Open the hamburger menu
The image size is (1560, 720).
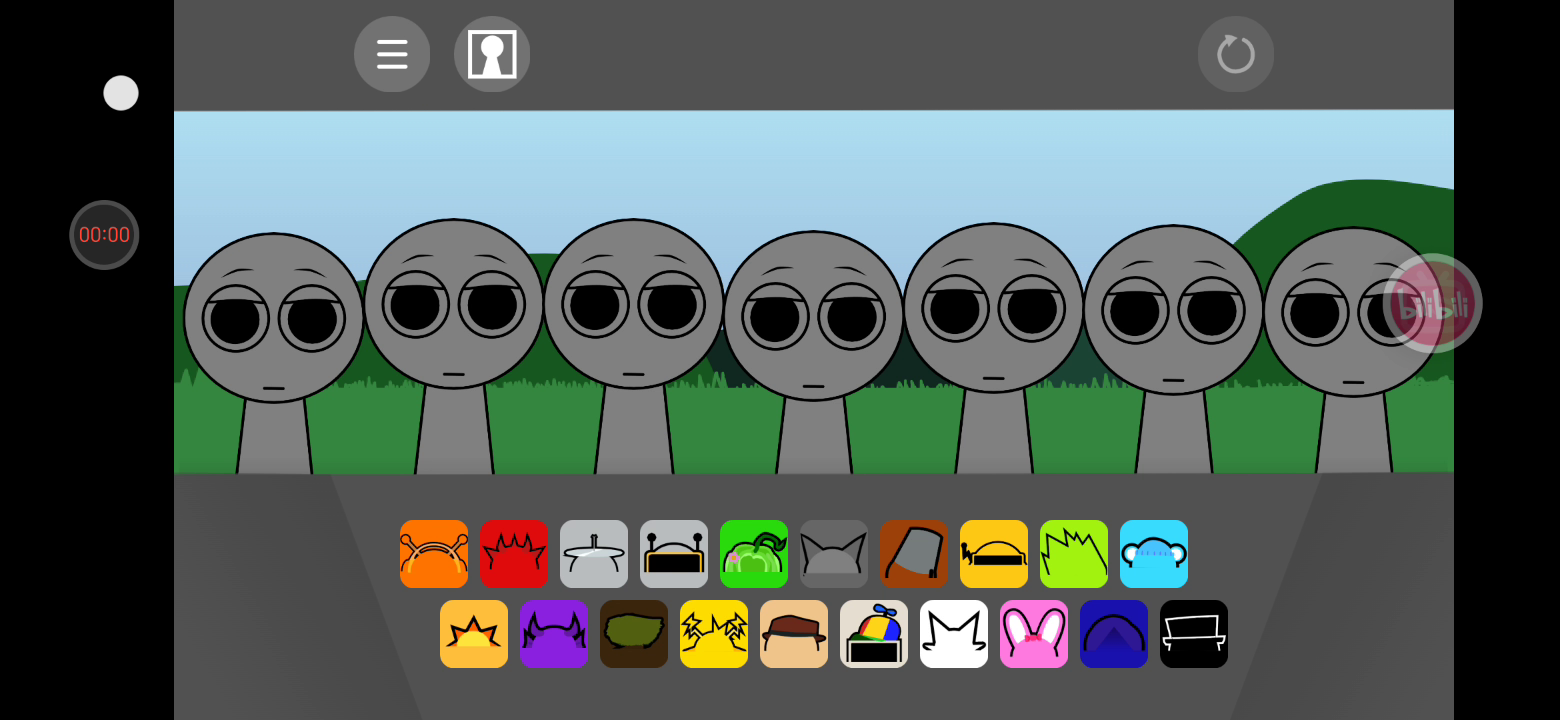[x=392, y=54]
